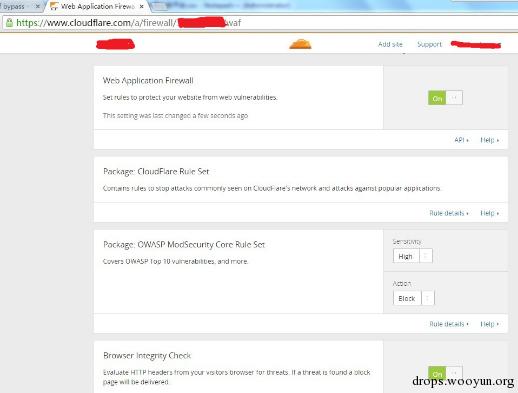Click the Browser Integrity Check heading
Screen dimensions: 518x393
pos(147,356)
